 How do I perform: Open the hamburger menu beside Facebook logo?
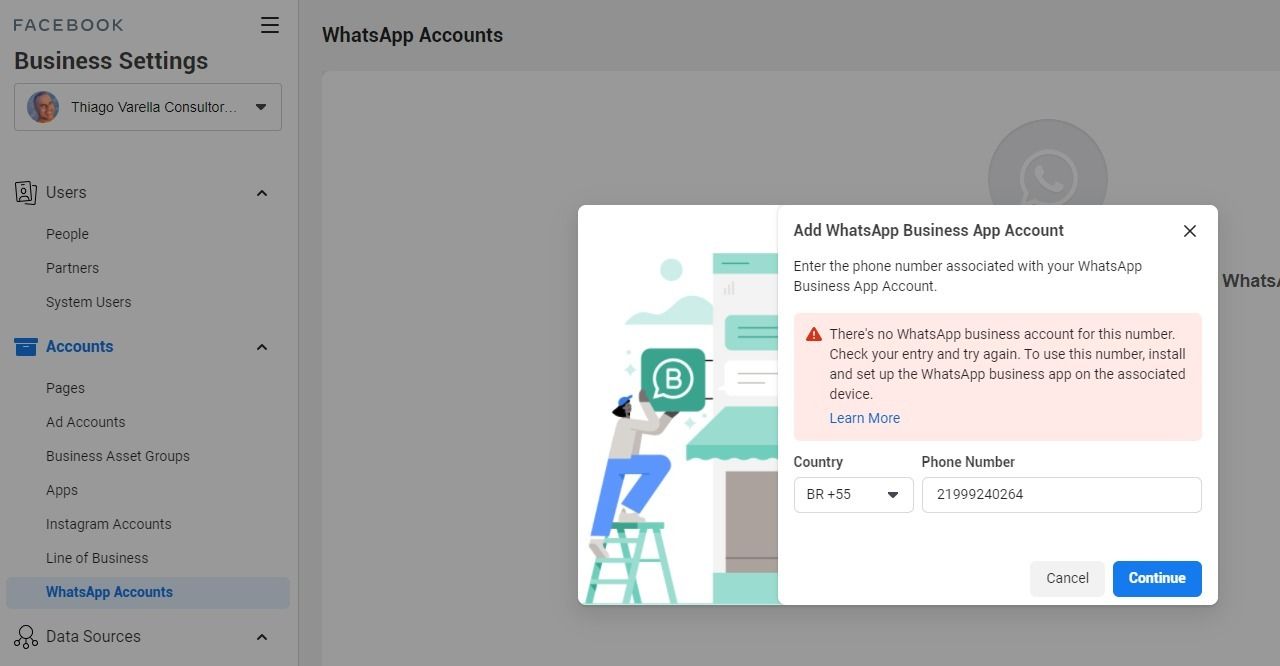(x=270, y=25)
